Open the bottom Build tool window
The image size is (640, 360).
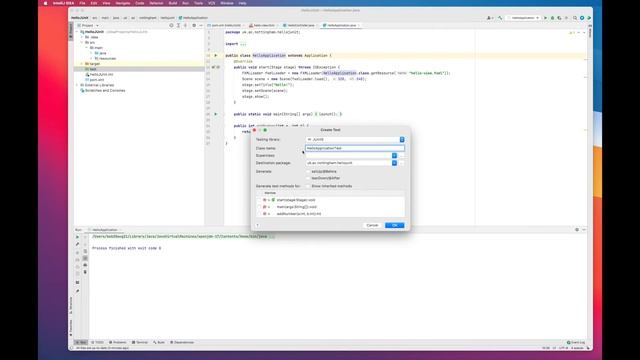pyautogui.click(x=159, y=342)
